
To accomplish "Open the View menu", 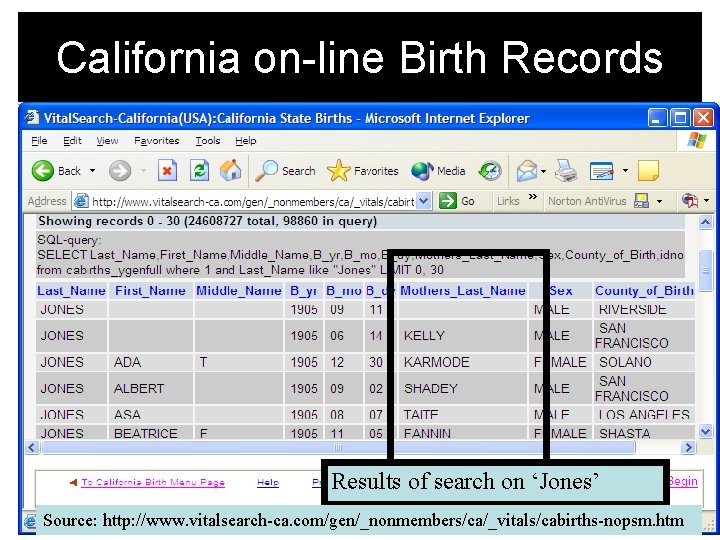I will pos(107,141).
